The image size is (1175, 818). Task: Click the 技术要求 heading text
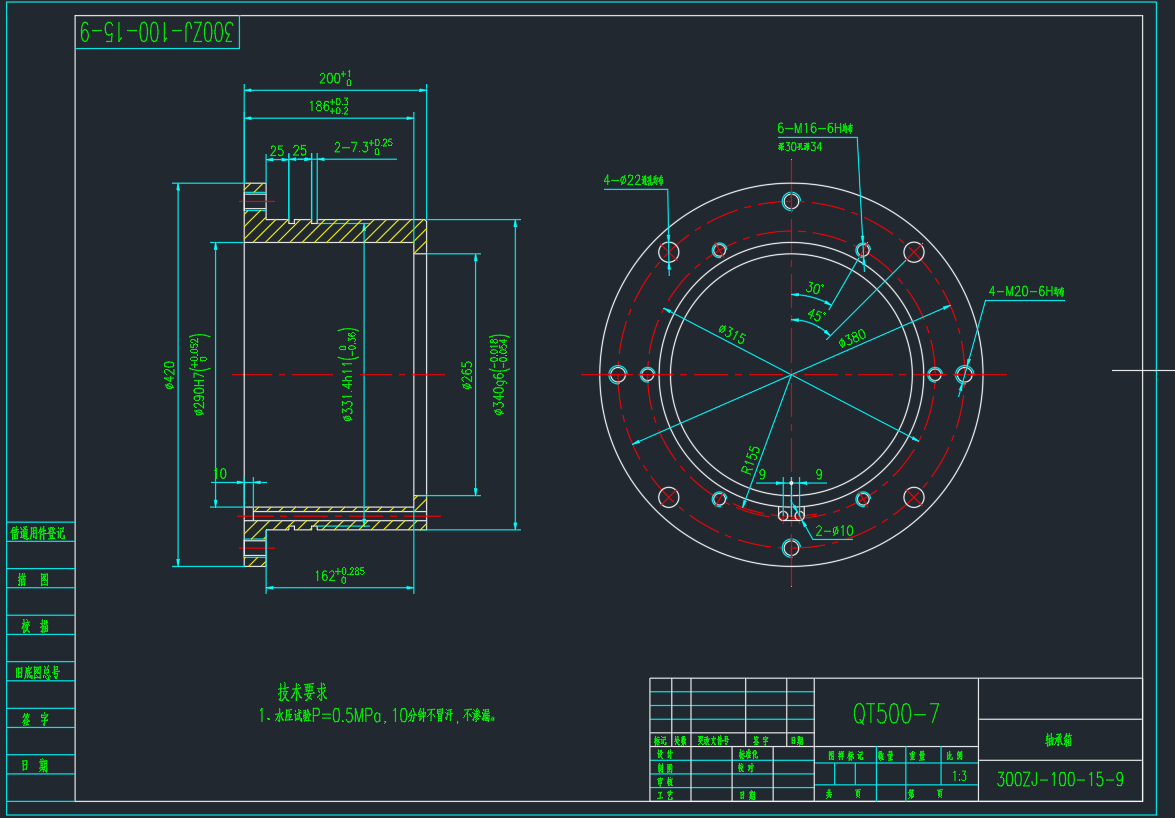pyautogui.click(x=302, y=692)
